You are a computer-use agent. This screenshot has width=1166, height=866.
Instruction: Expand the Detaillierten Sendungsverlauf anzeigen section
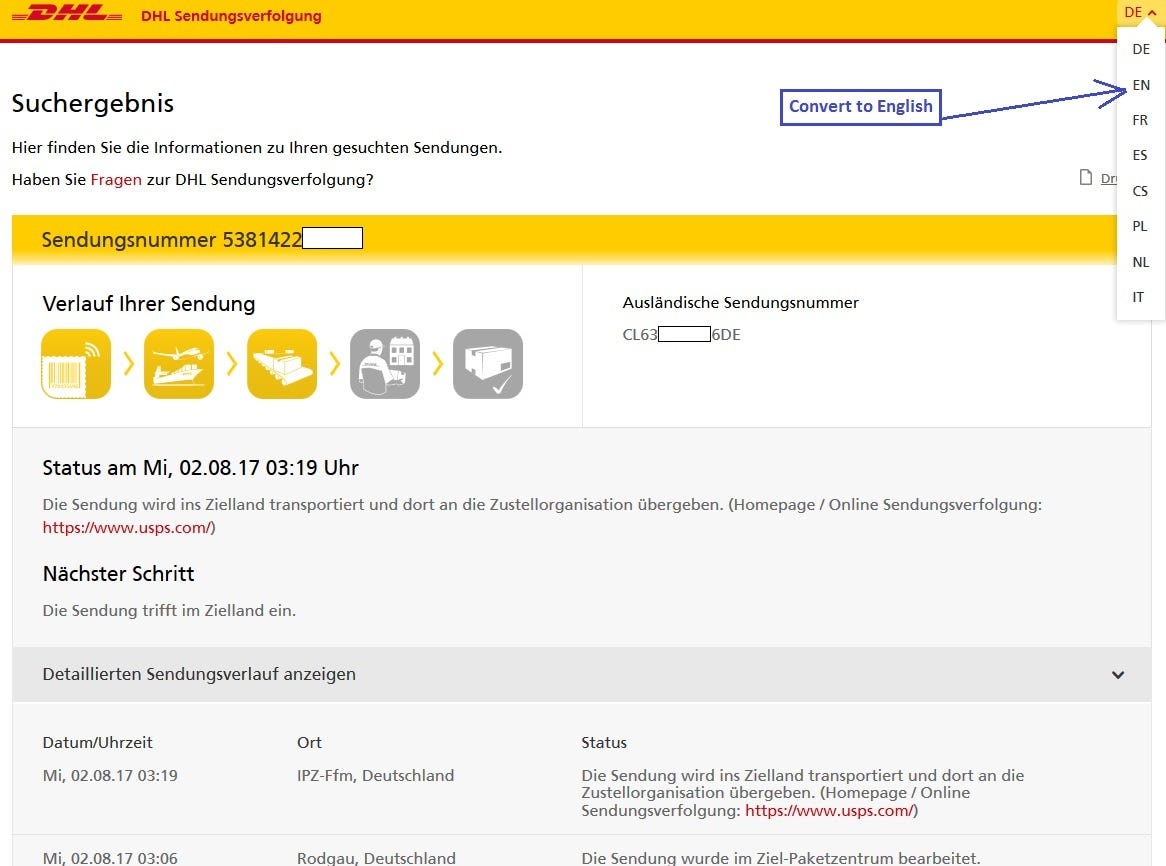pyautogui.click(x=1117, y=674)
